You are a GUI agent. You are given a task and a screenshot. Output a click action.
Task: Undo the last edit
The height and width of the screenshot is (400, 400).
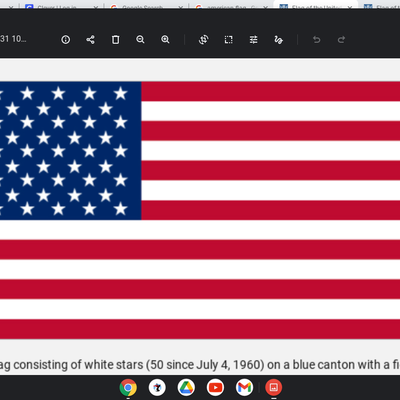tap(316, 40)
